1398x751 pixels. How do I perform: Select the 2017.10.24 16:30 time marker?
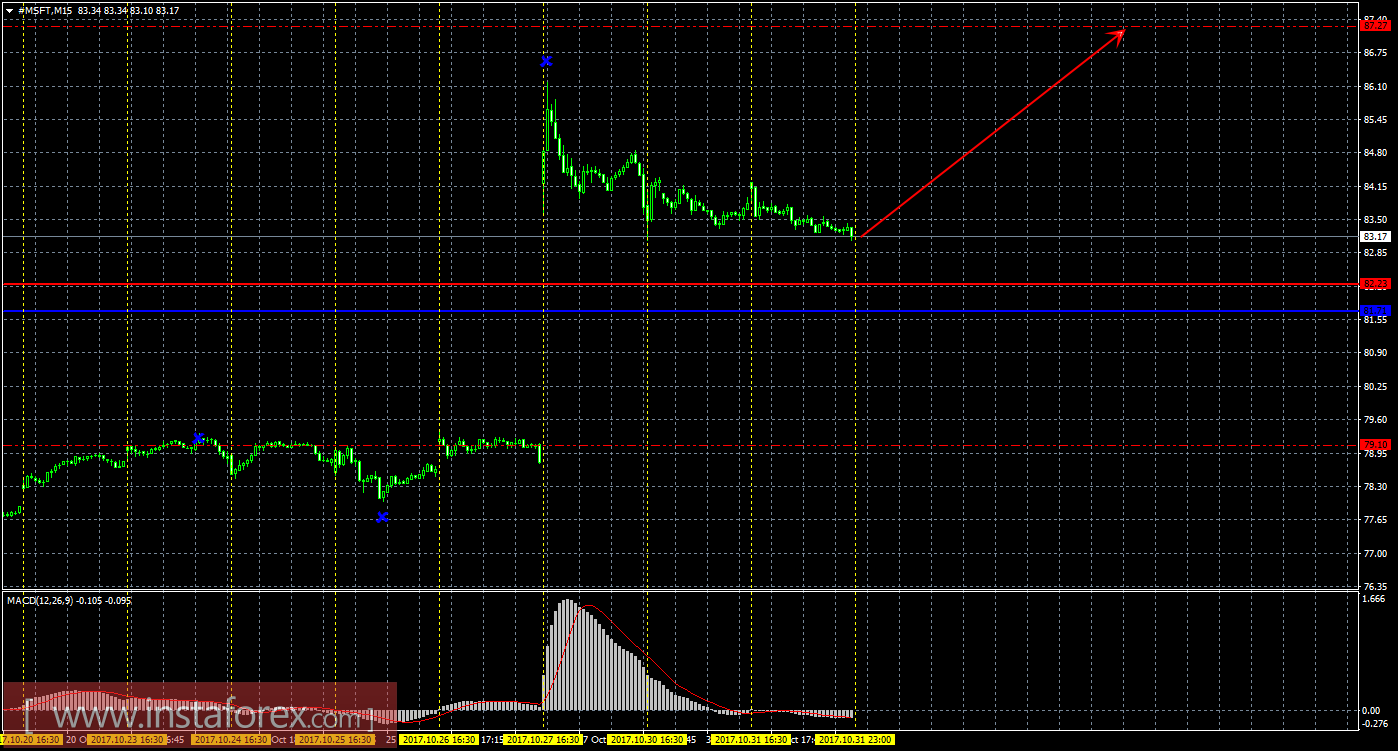pyautogui.click(x=231, y=740)
